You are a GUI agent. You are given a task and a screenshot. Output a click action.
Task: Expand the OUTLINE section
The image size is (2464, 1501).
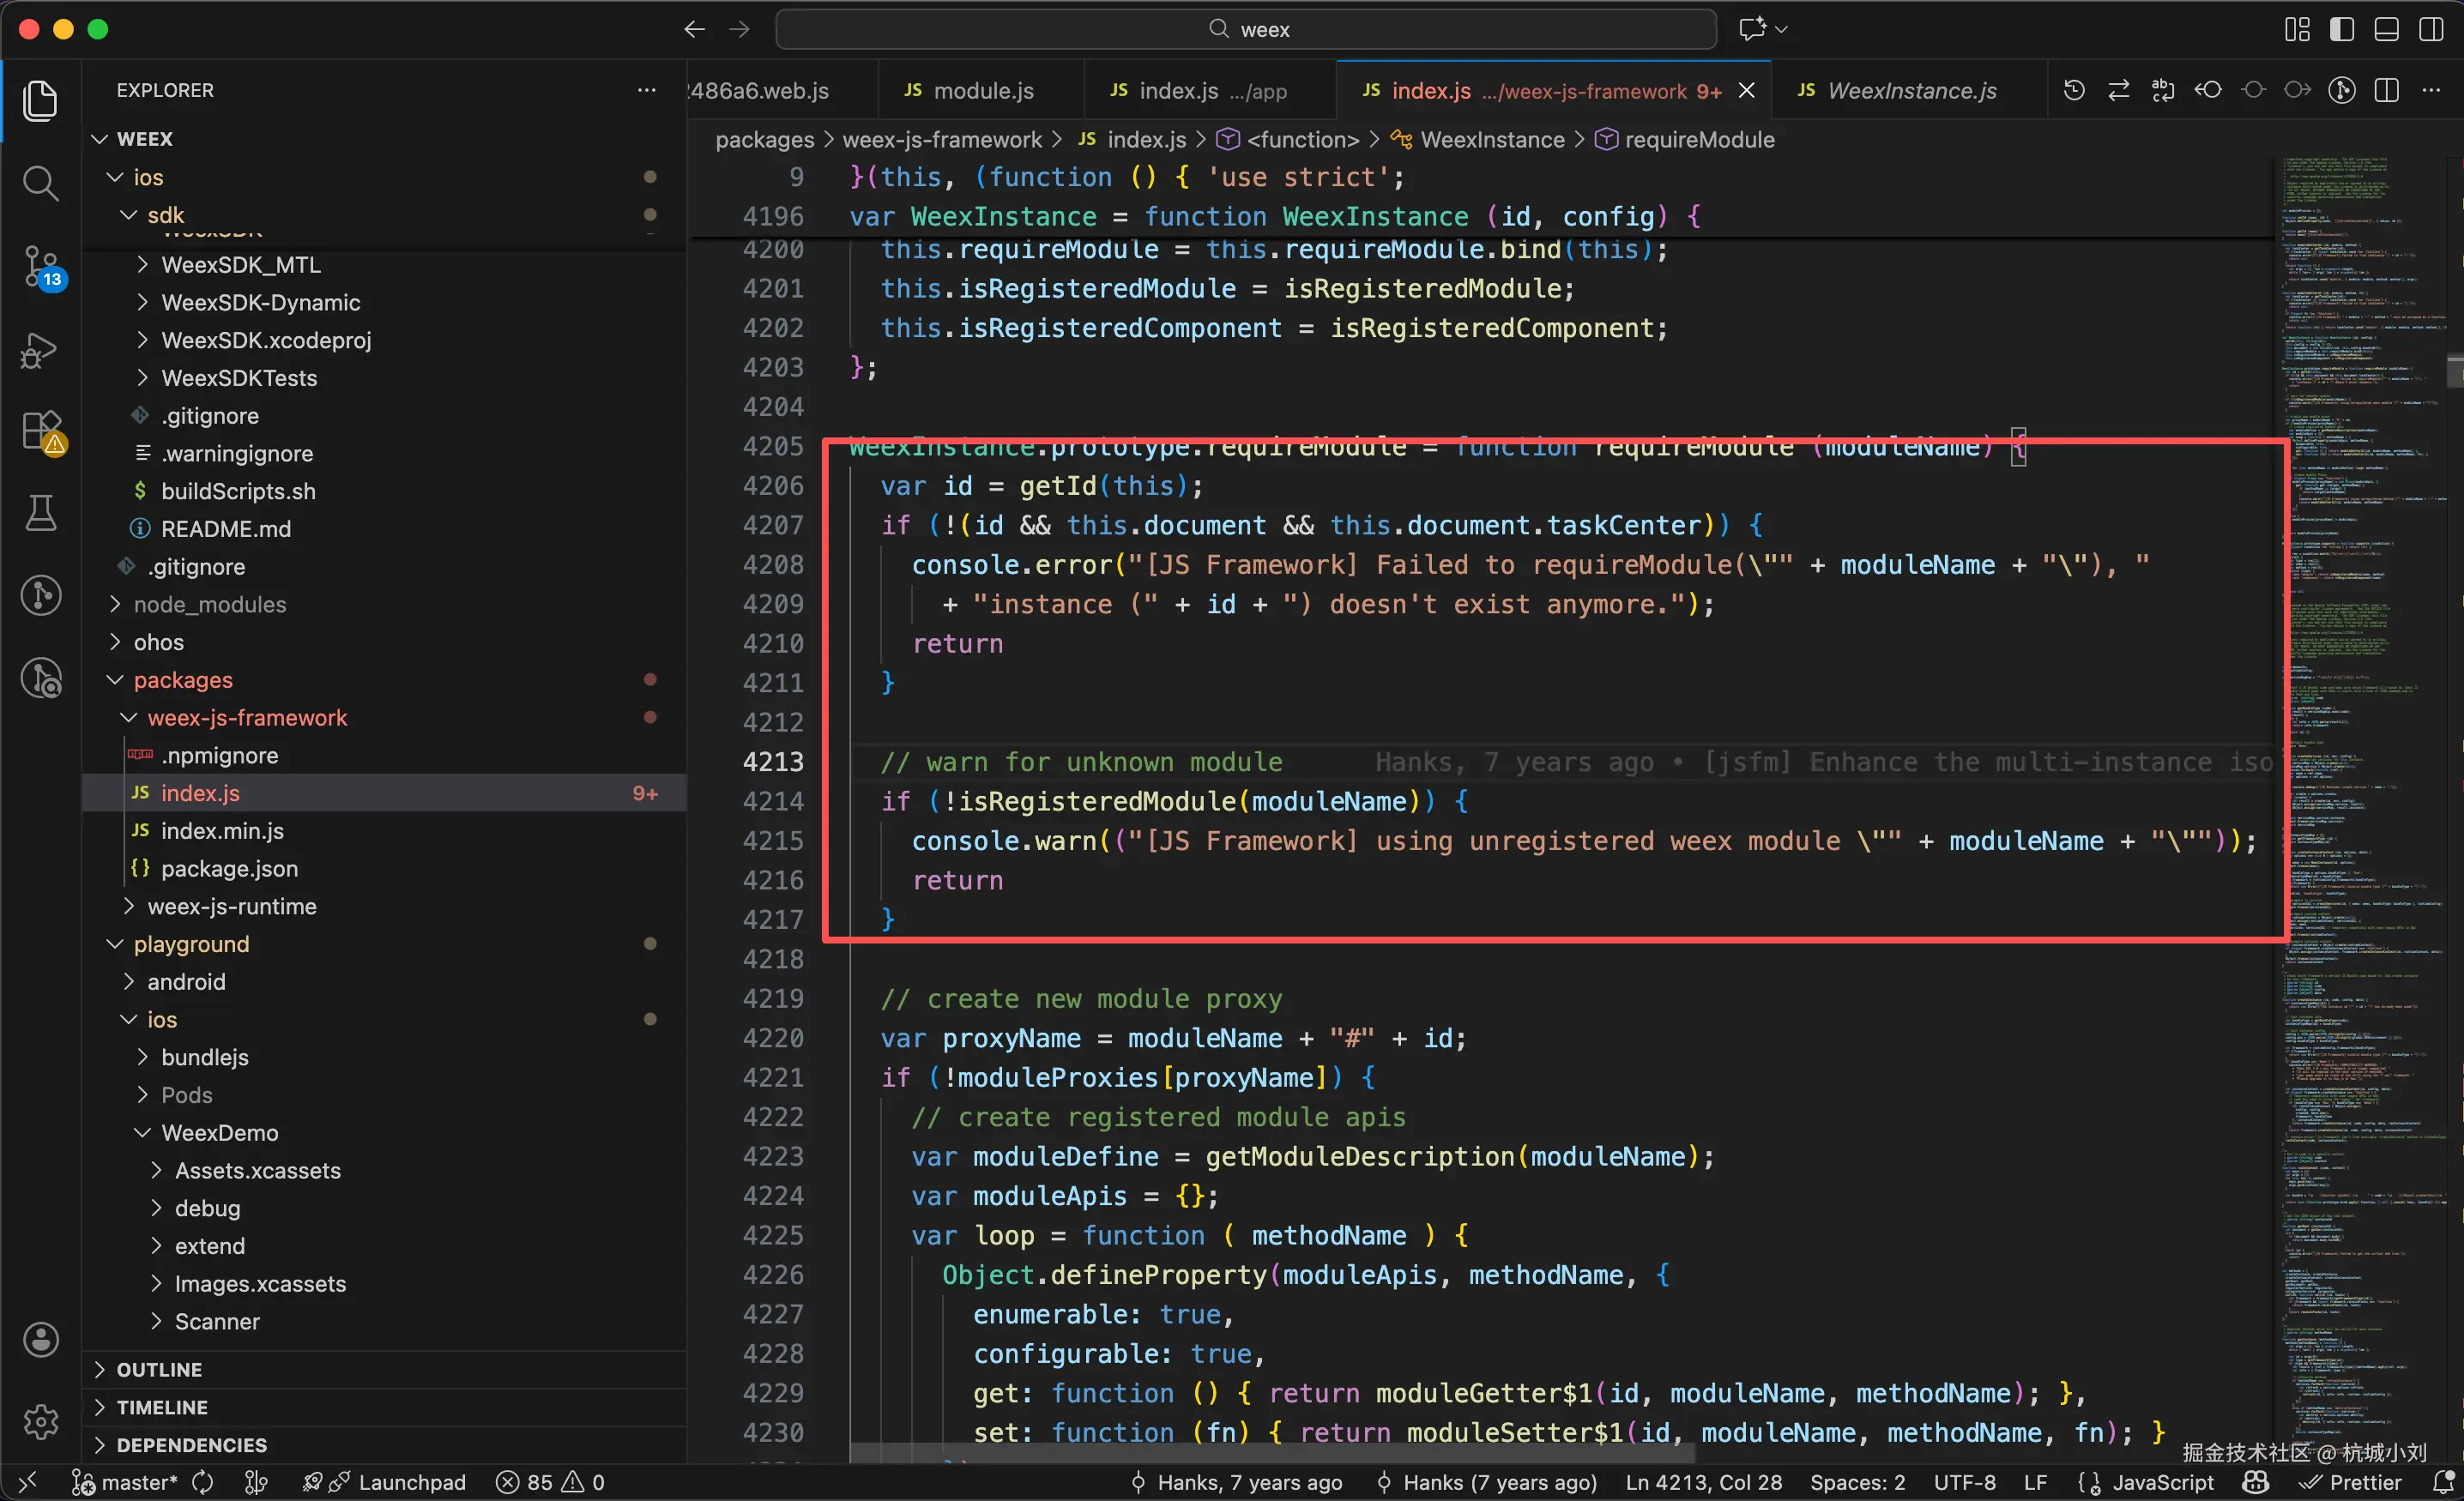click(x=159, y=1369)
